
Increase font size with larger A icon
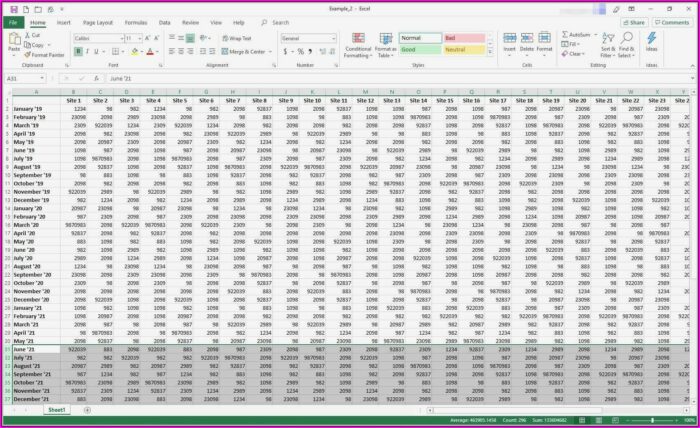[x=147, y=38]
